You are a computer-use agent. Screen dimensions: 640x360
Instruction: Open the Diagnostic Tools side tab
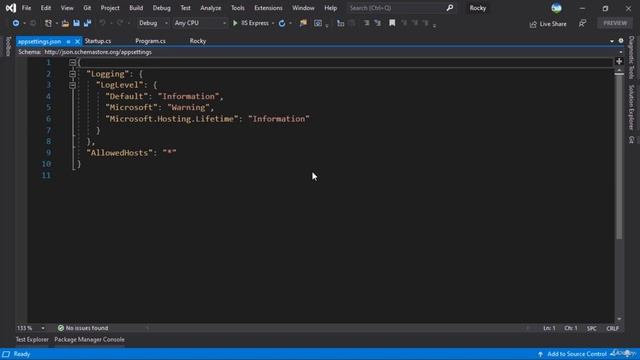(631, 58)
